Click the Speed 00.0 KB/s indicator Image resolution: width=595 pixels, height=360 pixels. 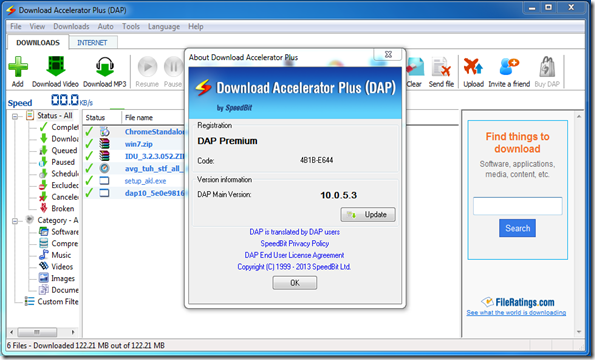(x=50, y=101)
